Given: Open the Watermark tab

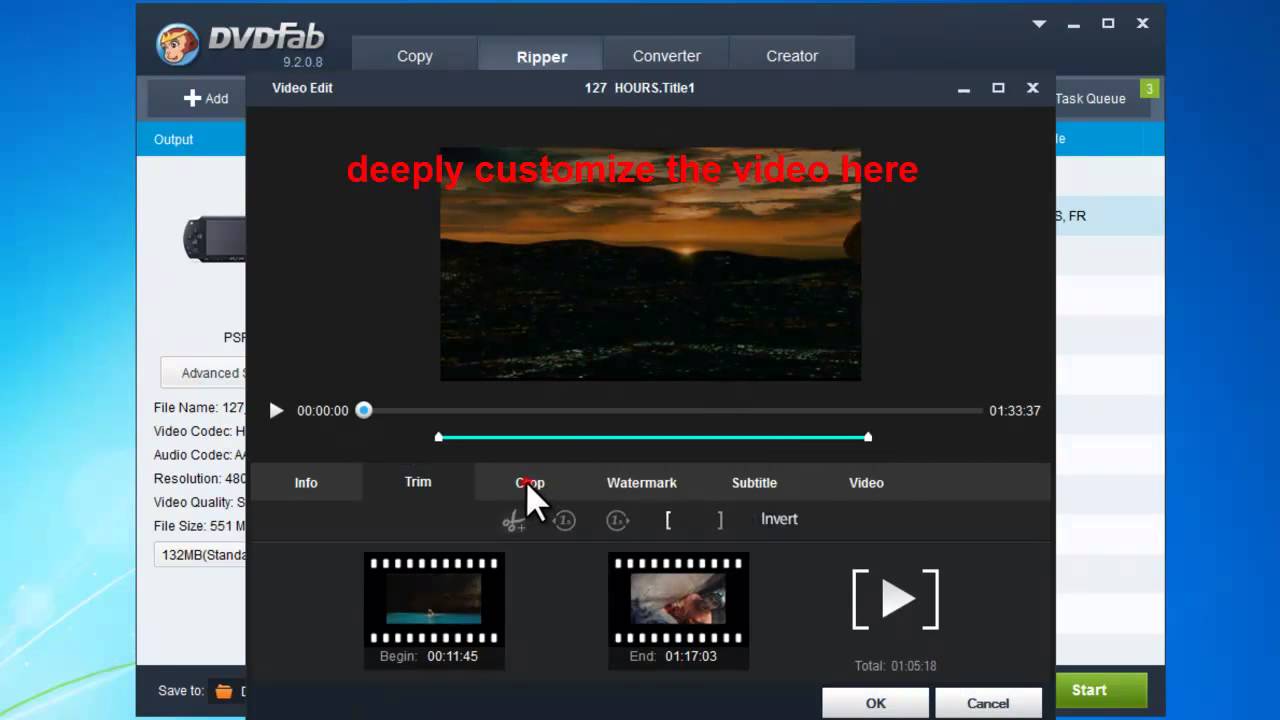Looking at the screenshot, I should (x=642, y=483).
